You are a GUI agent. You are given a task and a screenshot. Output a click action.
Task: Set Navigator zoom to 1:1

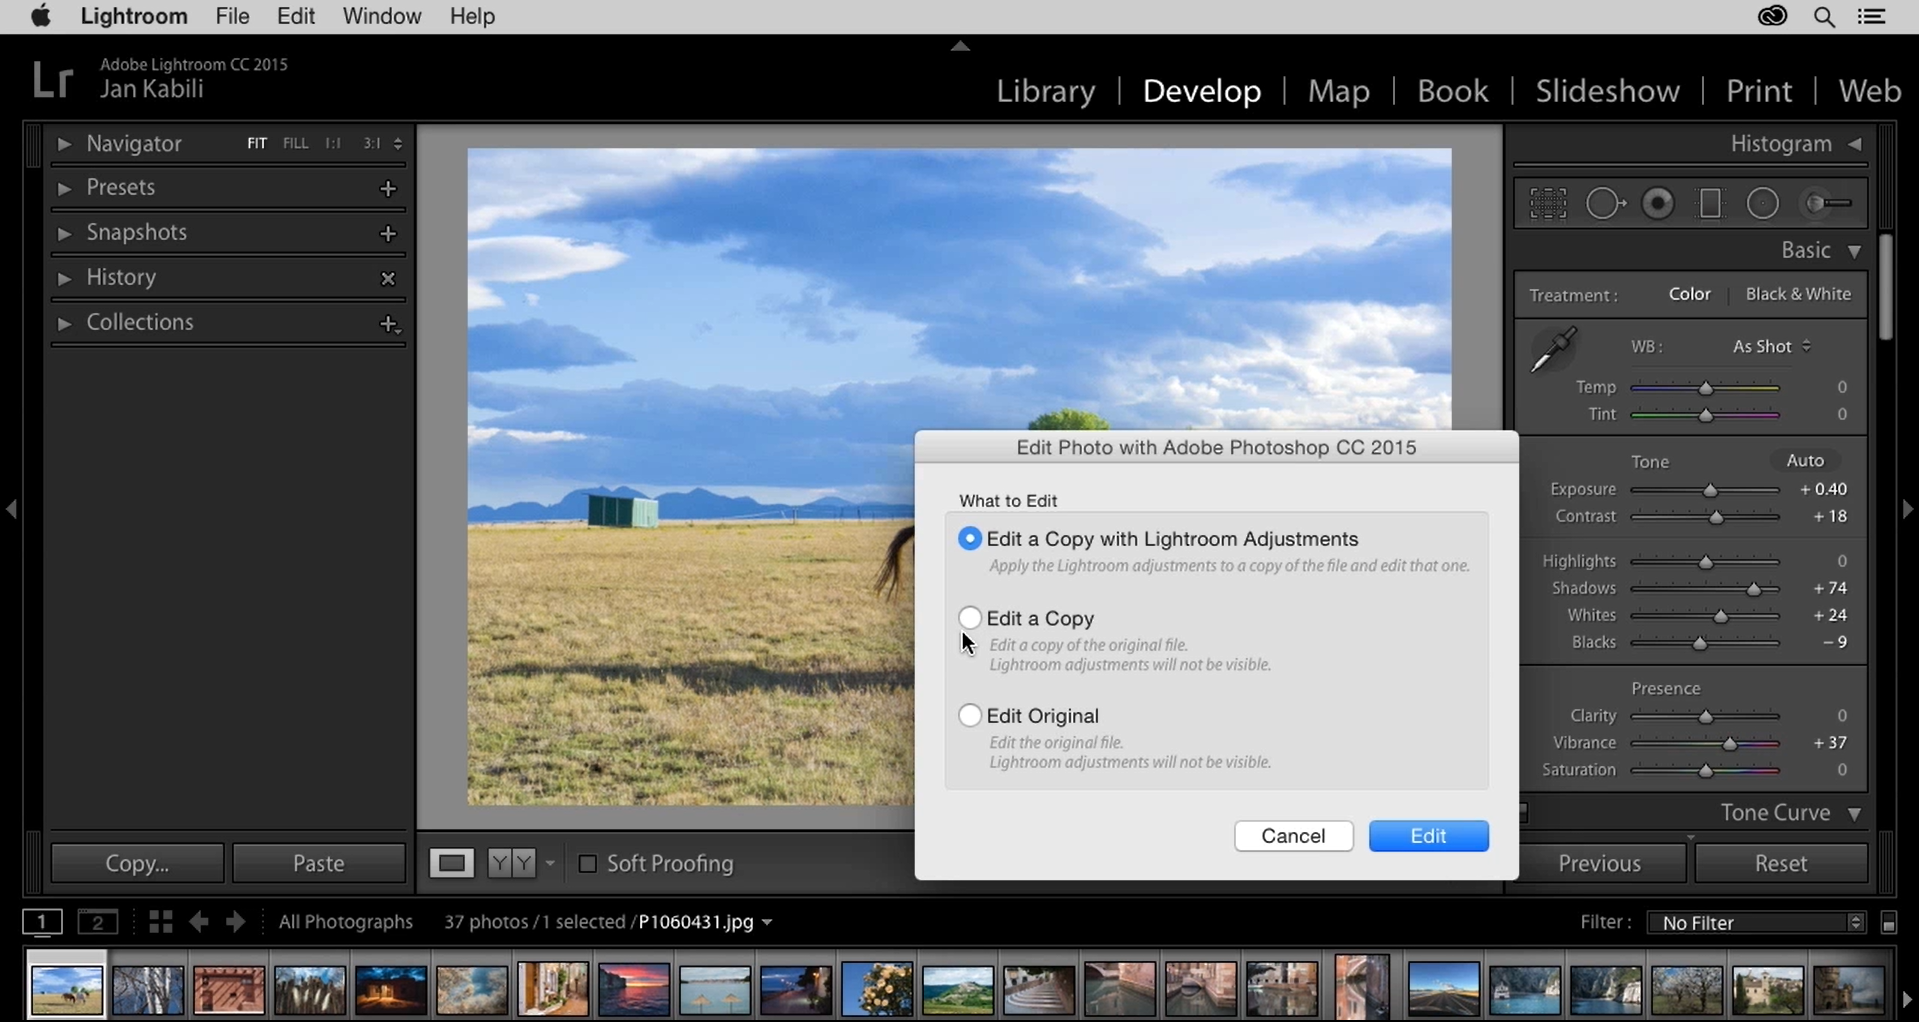[x=333, y=144]
